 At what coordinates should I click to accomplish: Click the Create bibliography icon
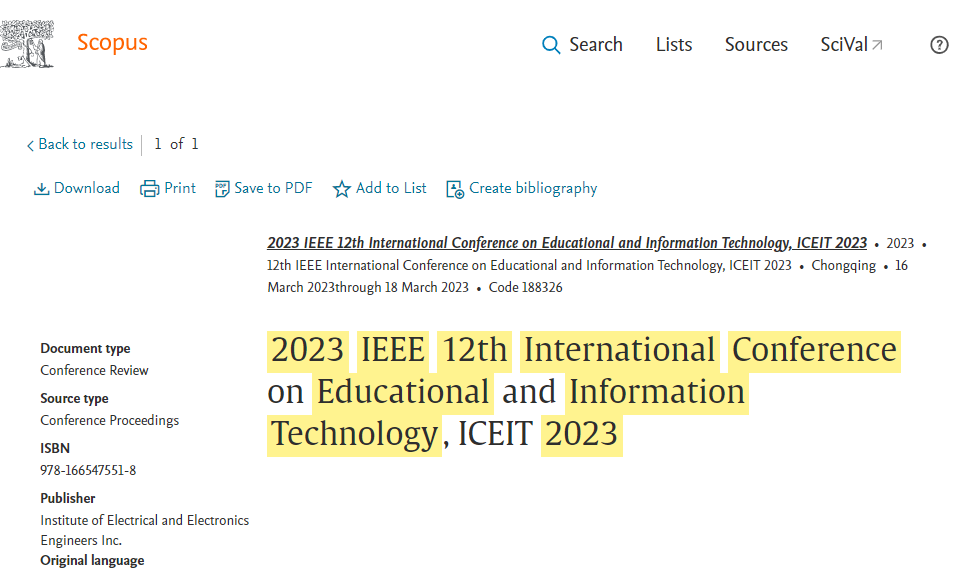click(455, 189)
